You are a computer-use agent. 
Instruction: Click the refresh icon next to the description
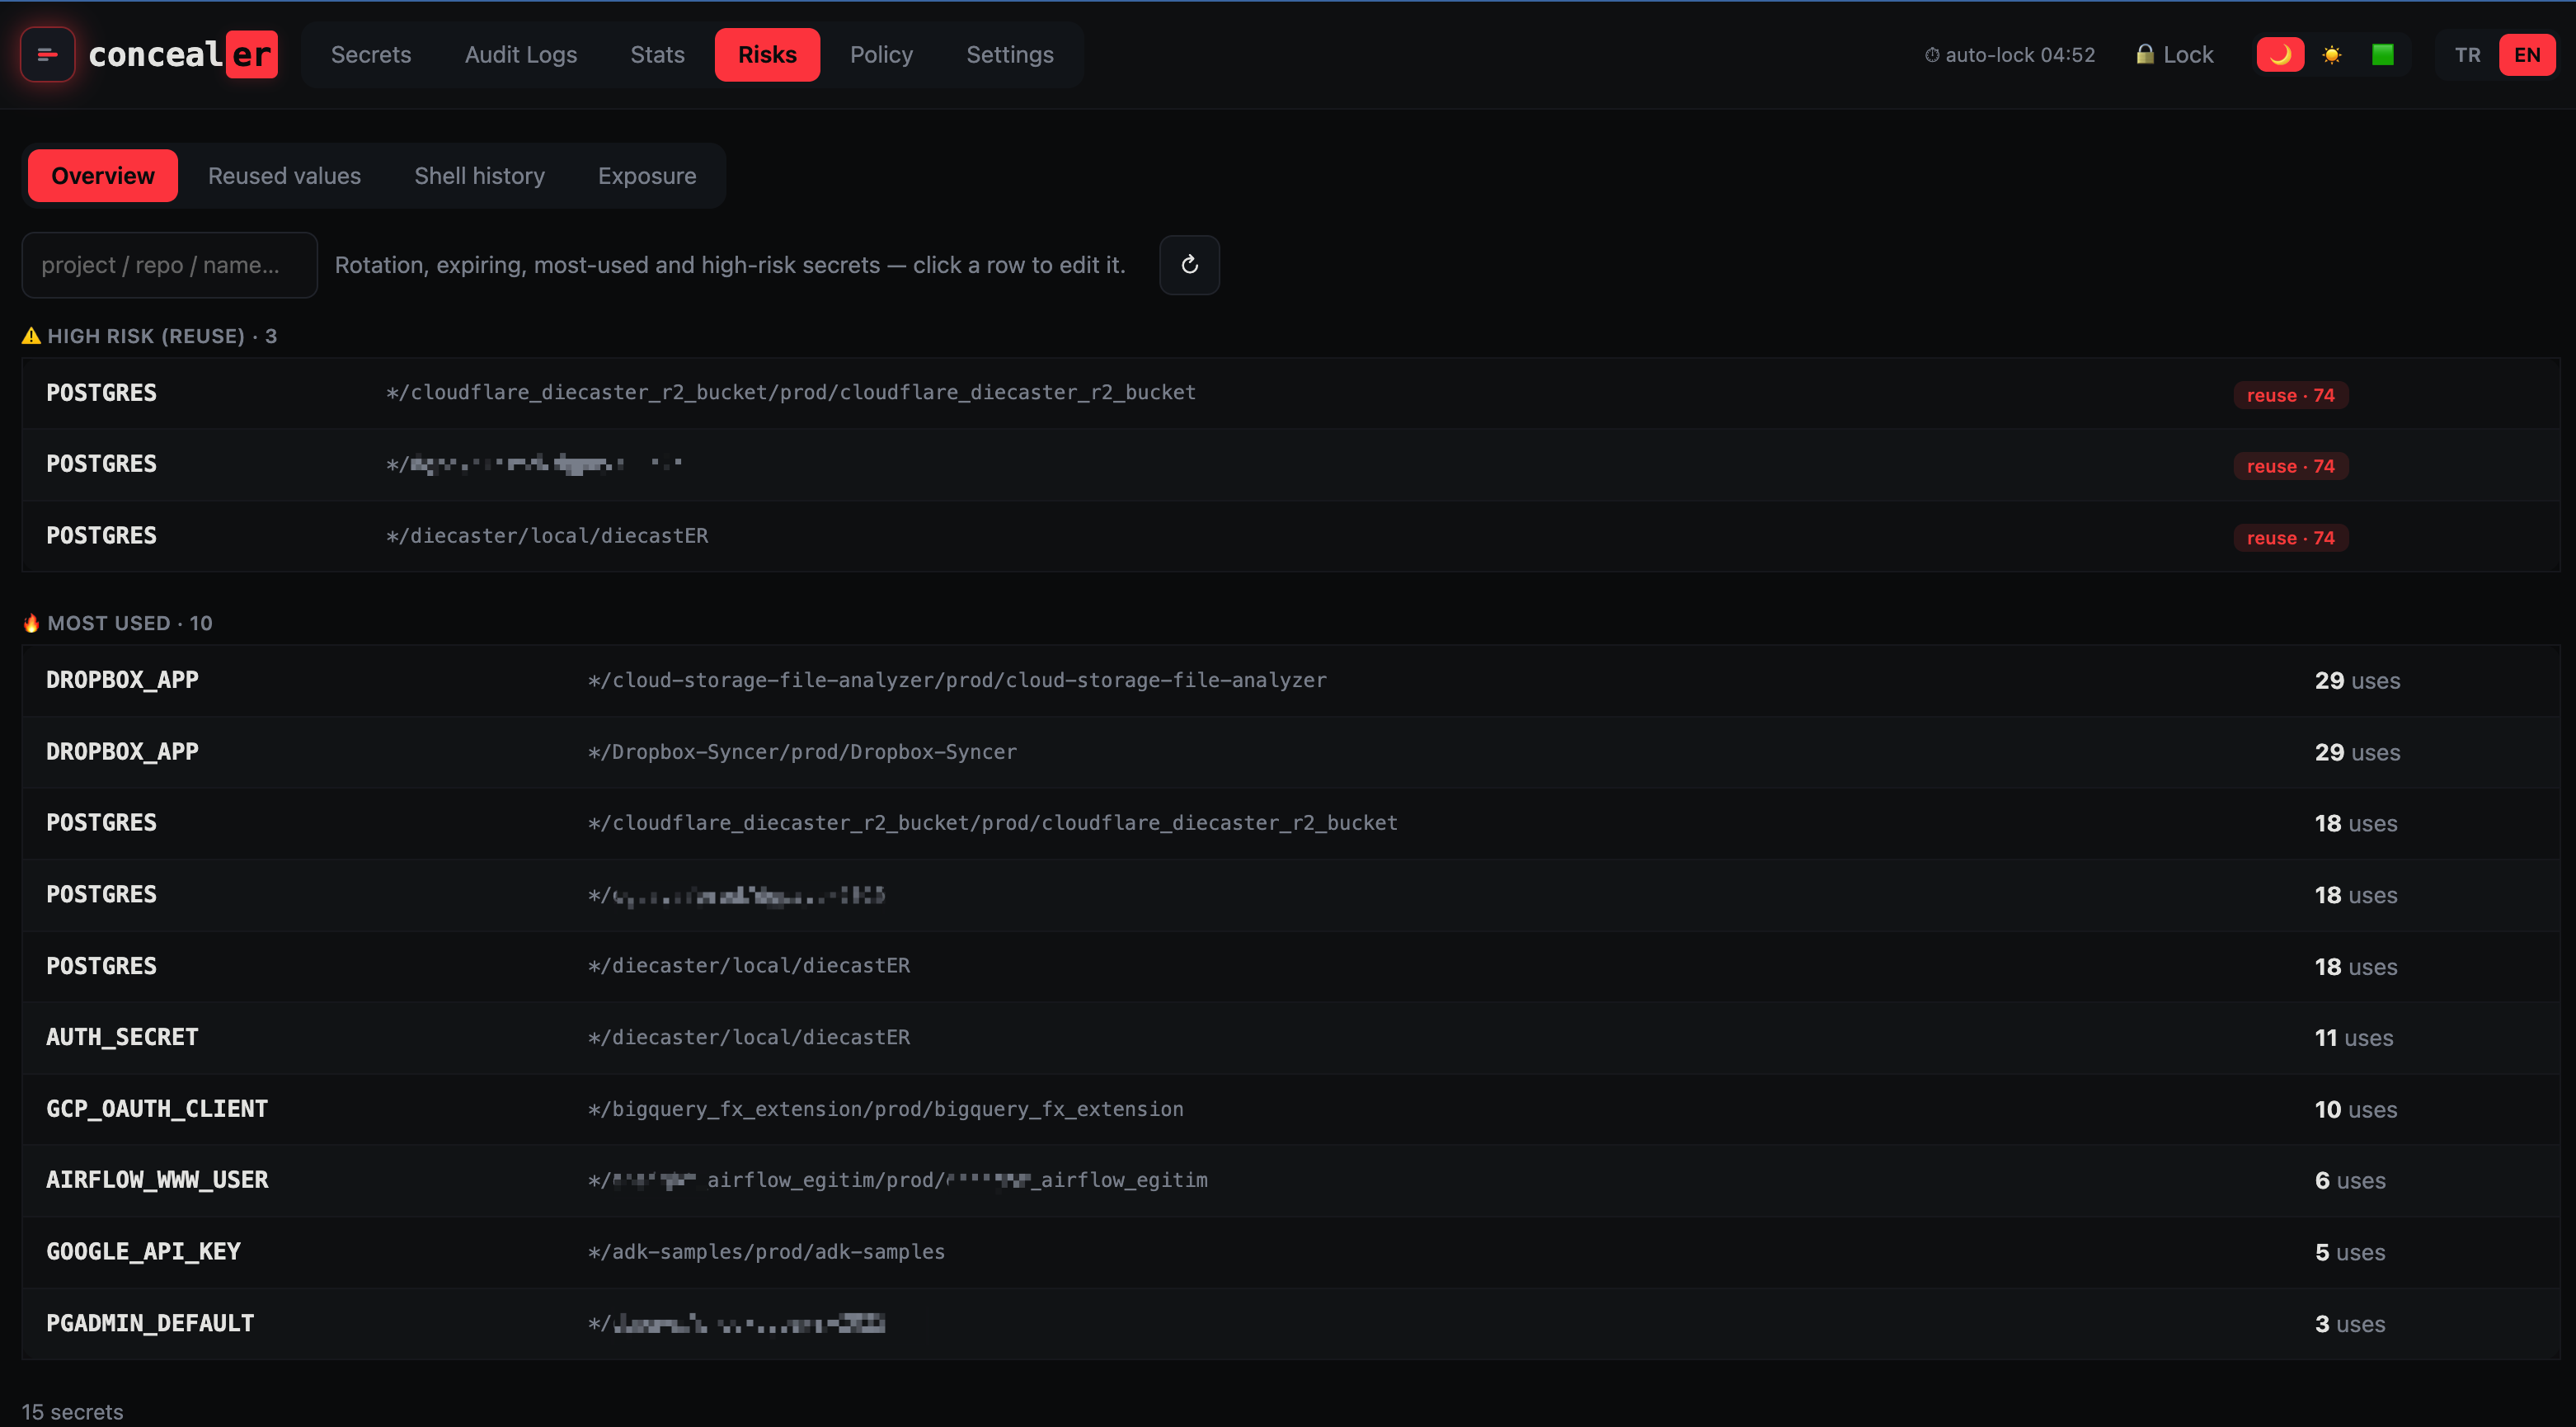[1189, 265]
